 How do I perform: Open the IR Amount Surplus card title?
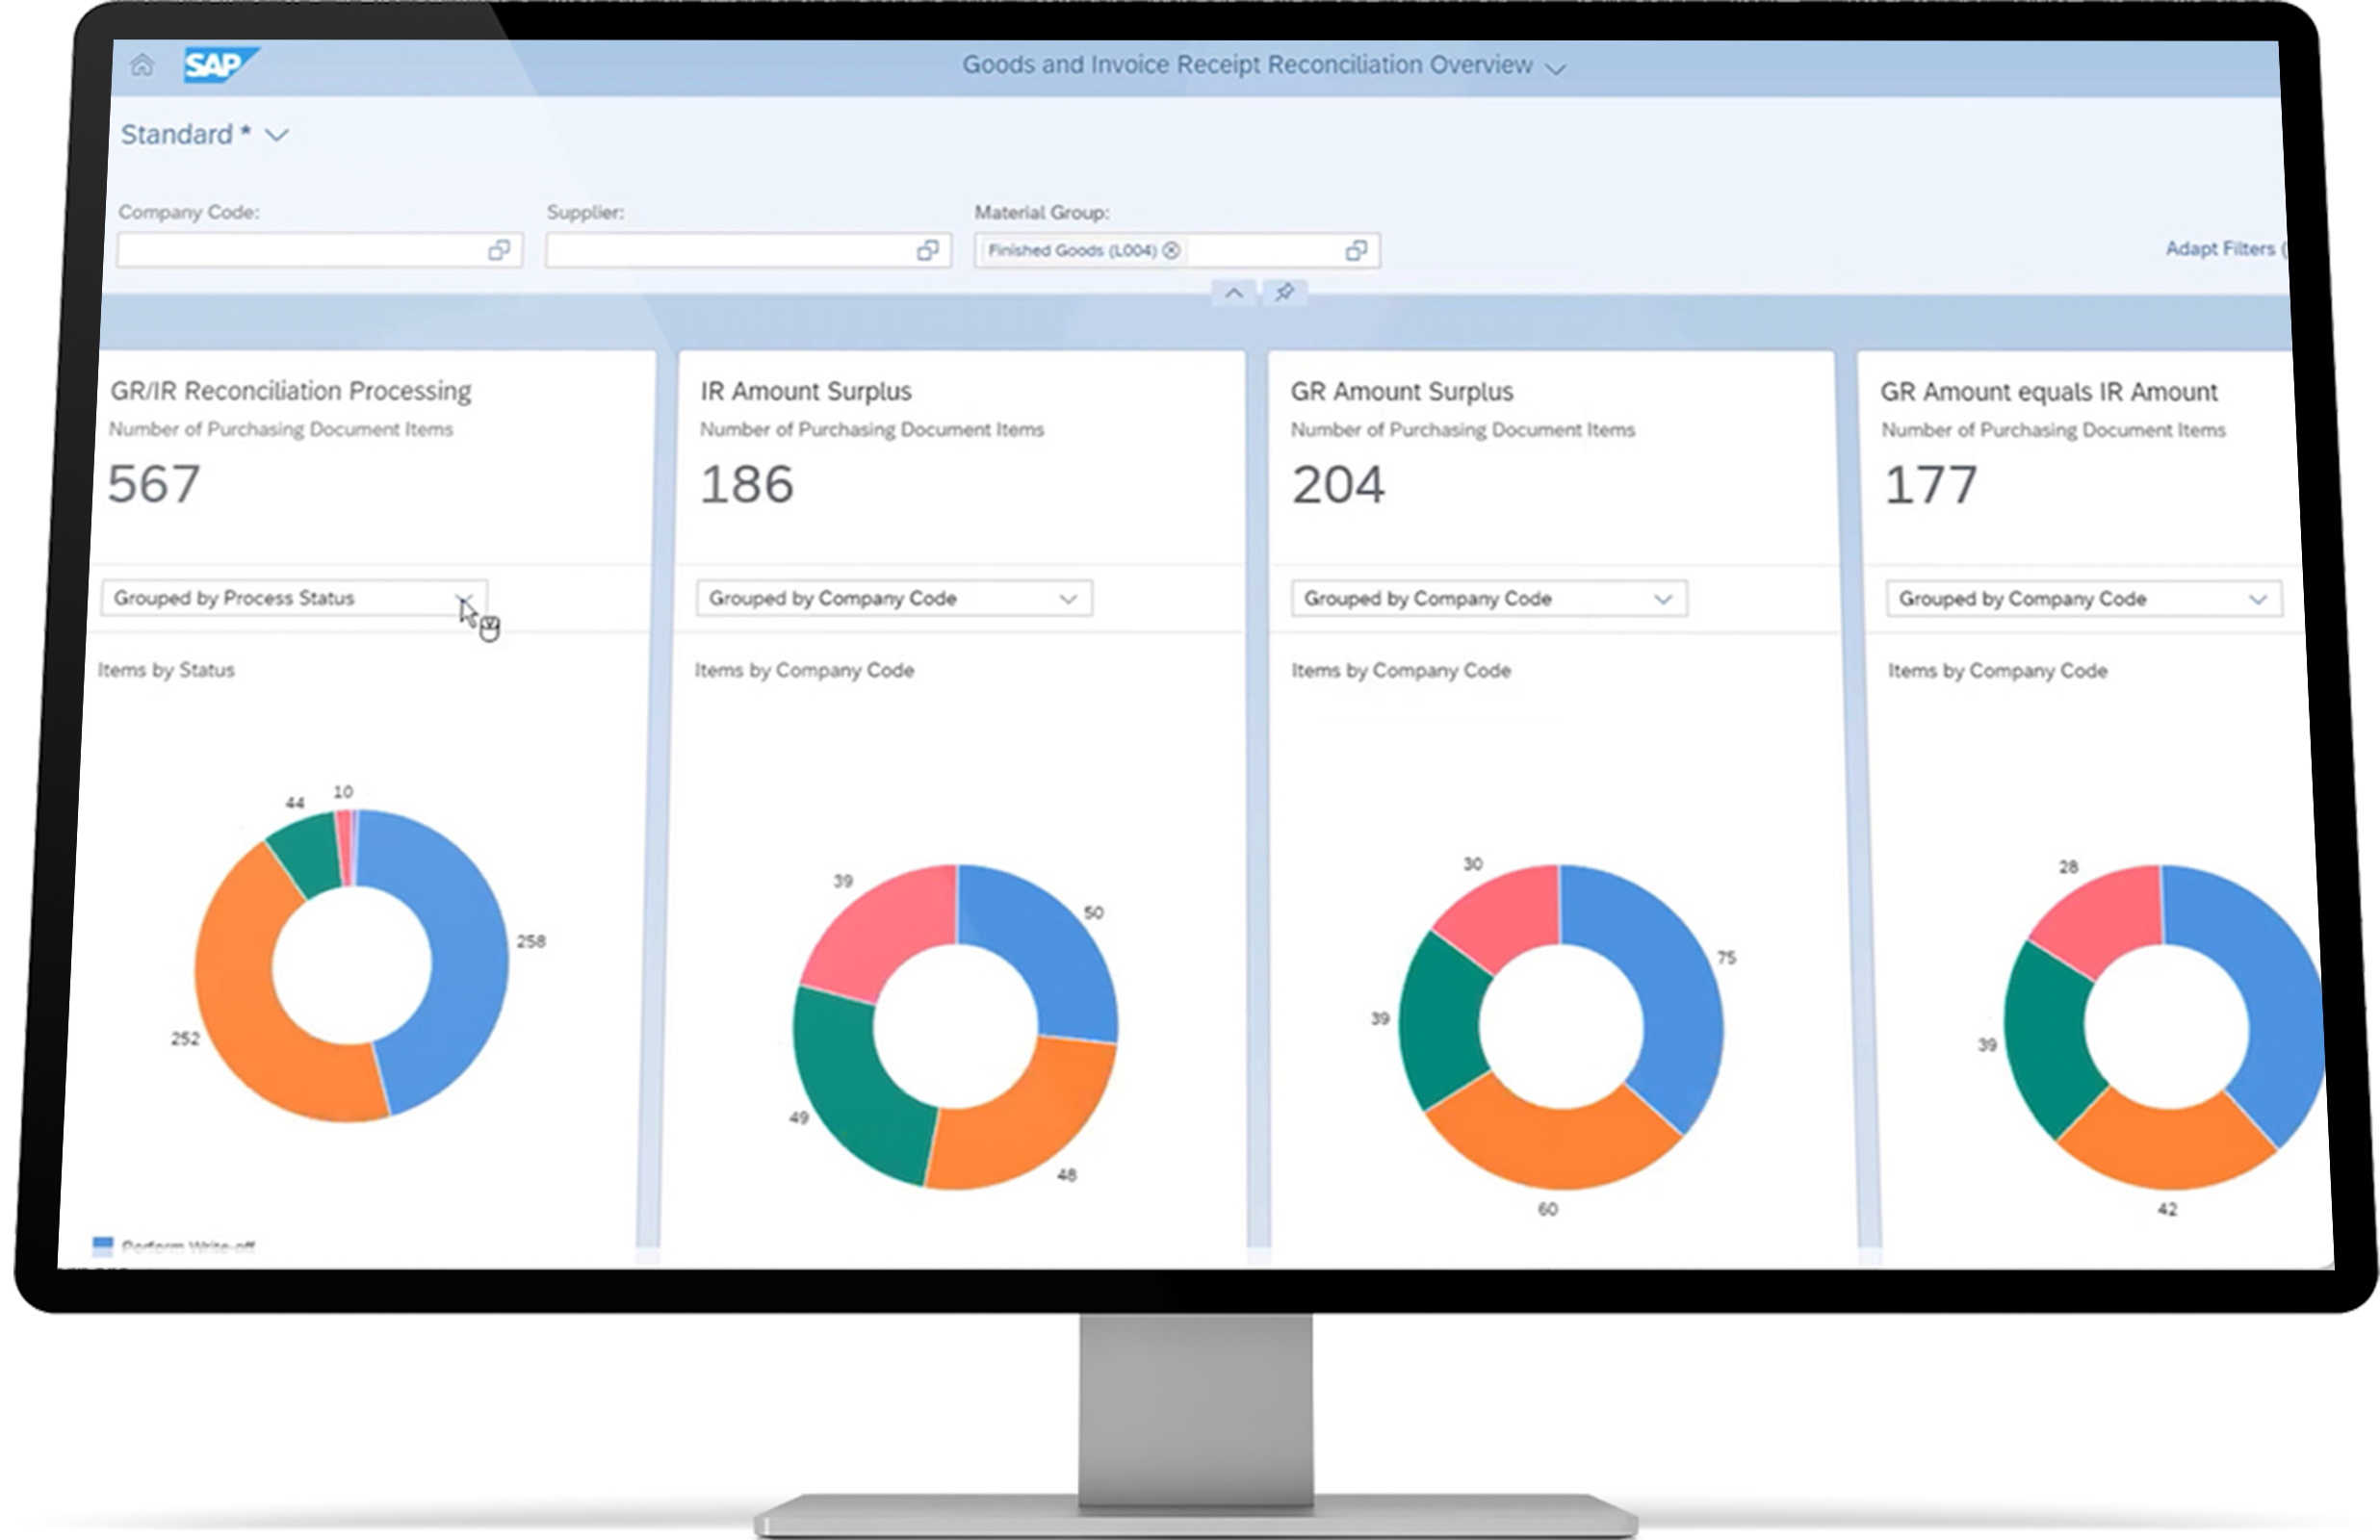[805, 391]
